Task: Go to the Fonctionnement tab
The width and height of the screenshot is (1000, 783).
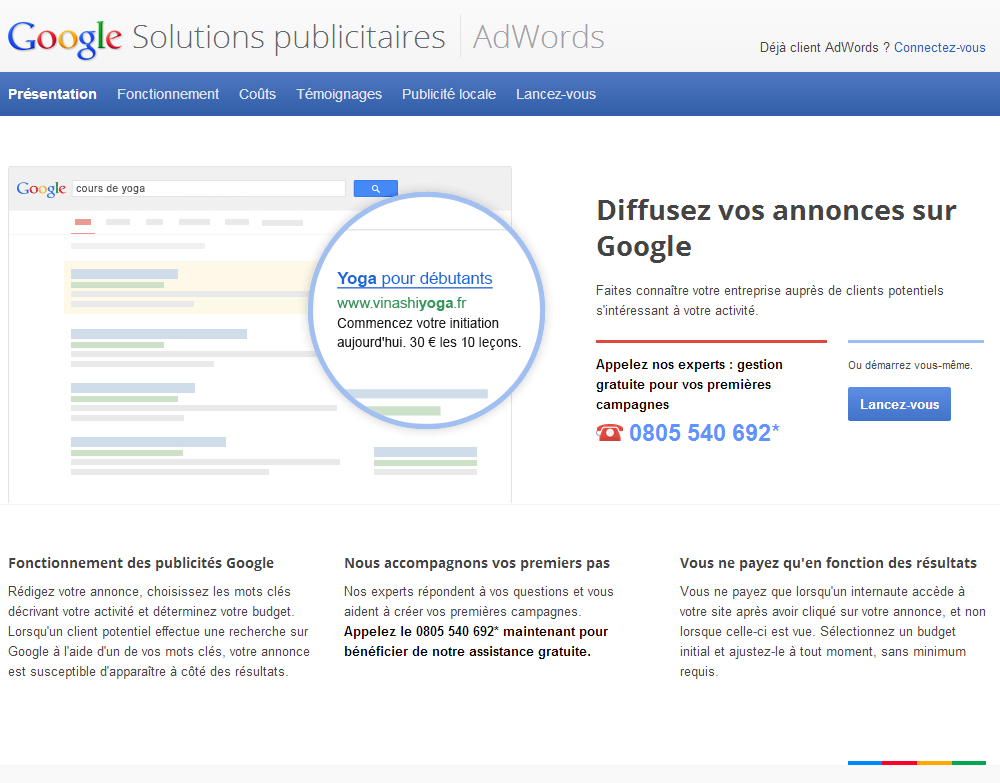Action: [x=168, y=94]
